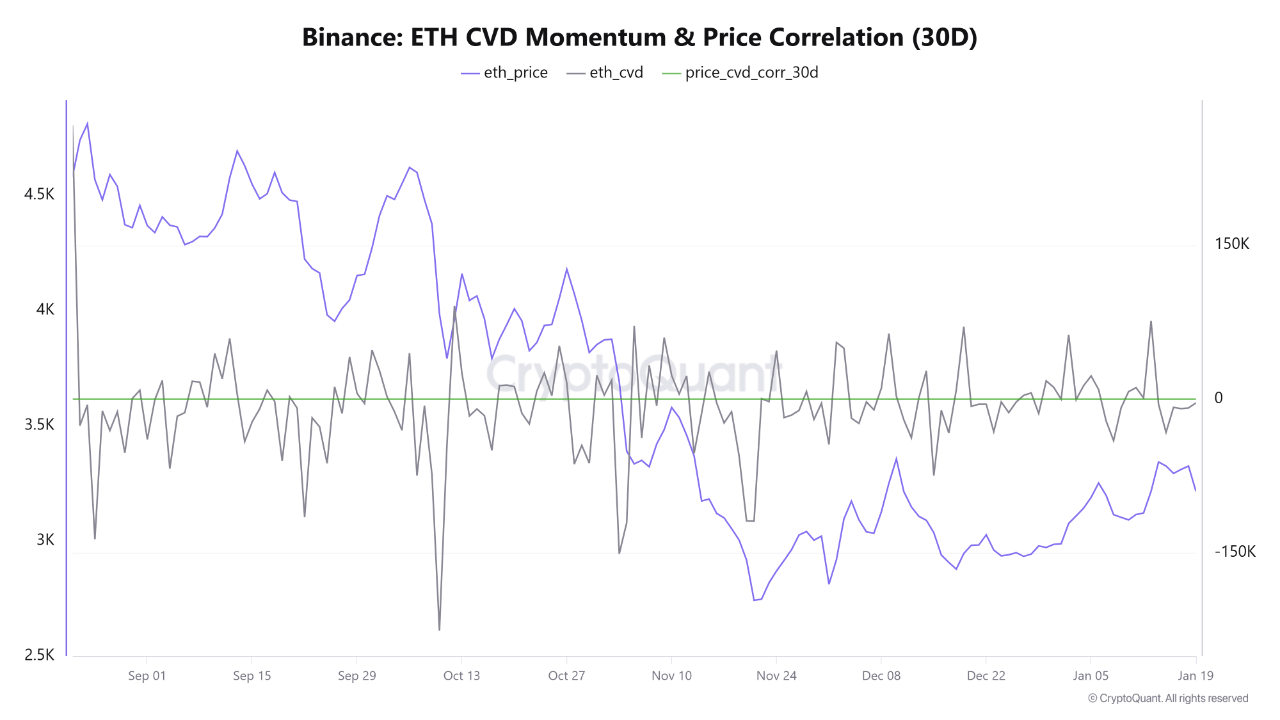Click the 2.5K left price axis label
The width and height of the screenshot is (1280, 720).
pyautogui.click(x=39, y=655)
